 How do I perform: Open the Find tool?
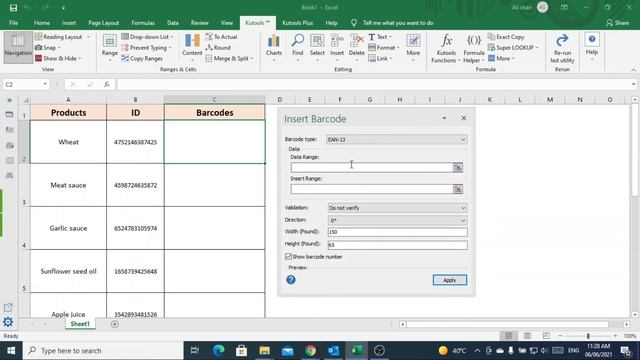click(298, 47)
